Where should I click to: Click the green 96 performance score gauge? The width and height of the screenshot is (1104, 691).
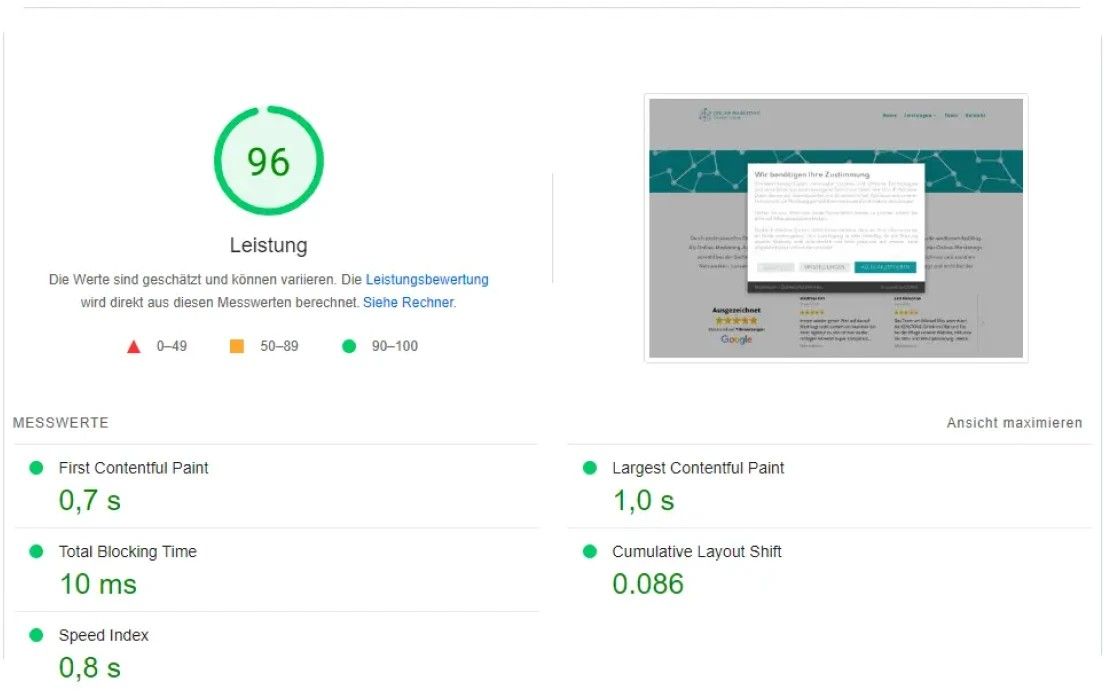pos(268,161)
